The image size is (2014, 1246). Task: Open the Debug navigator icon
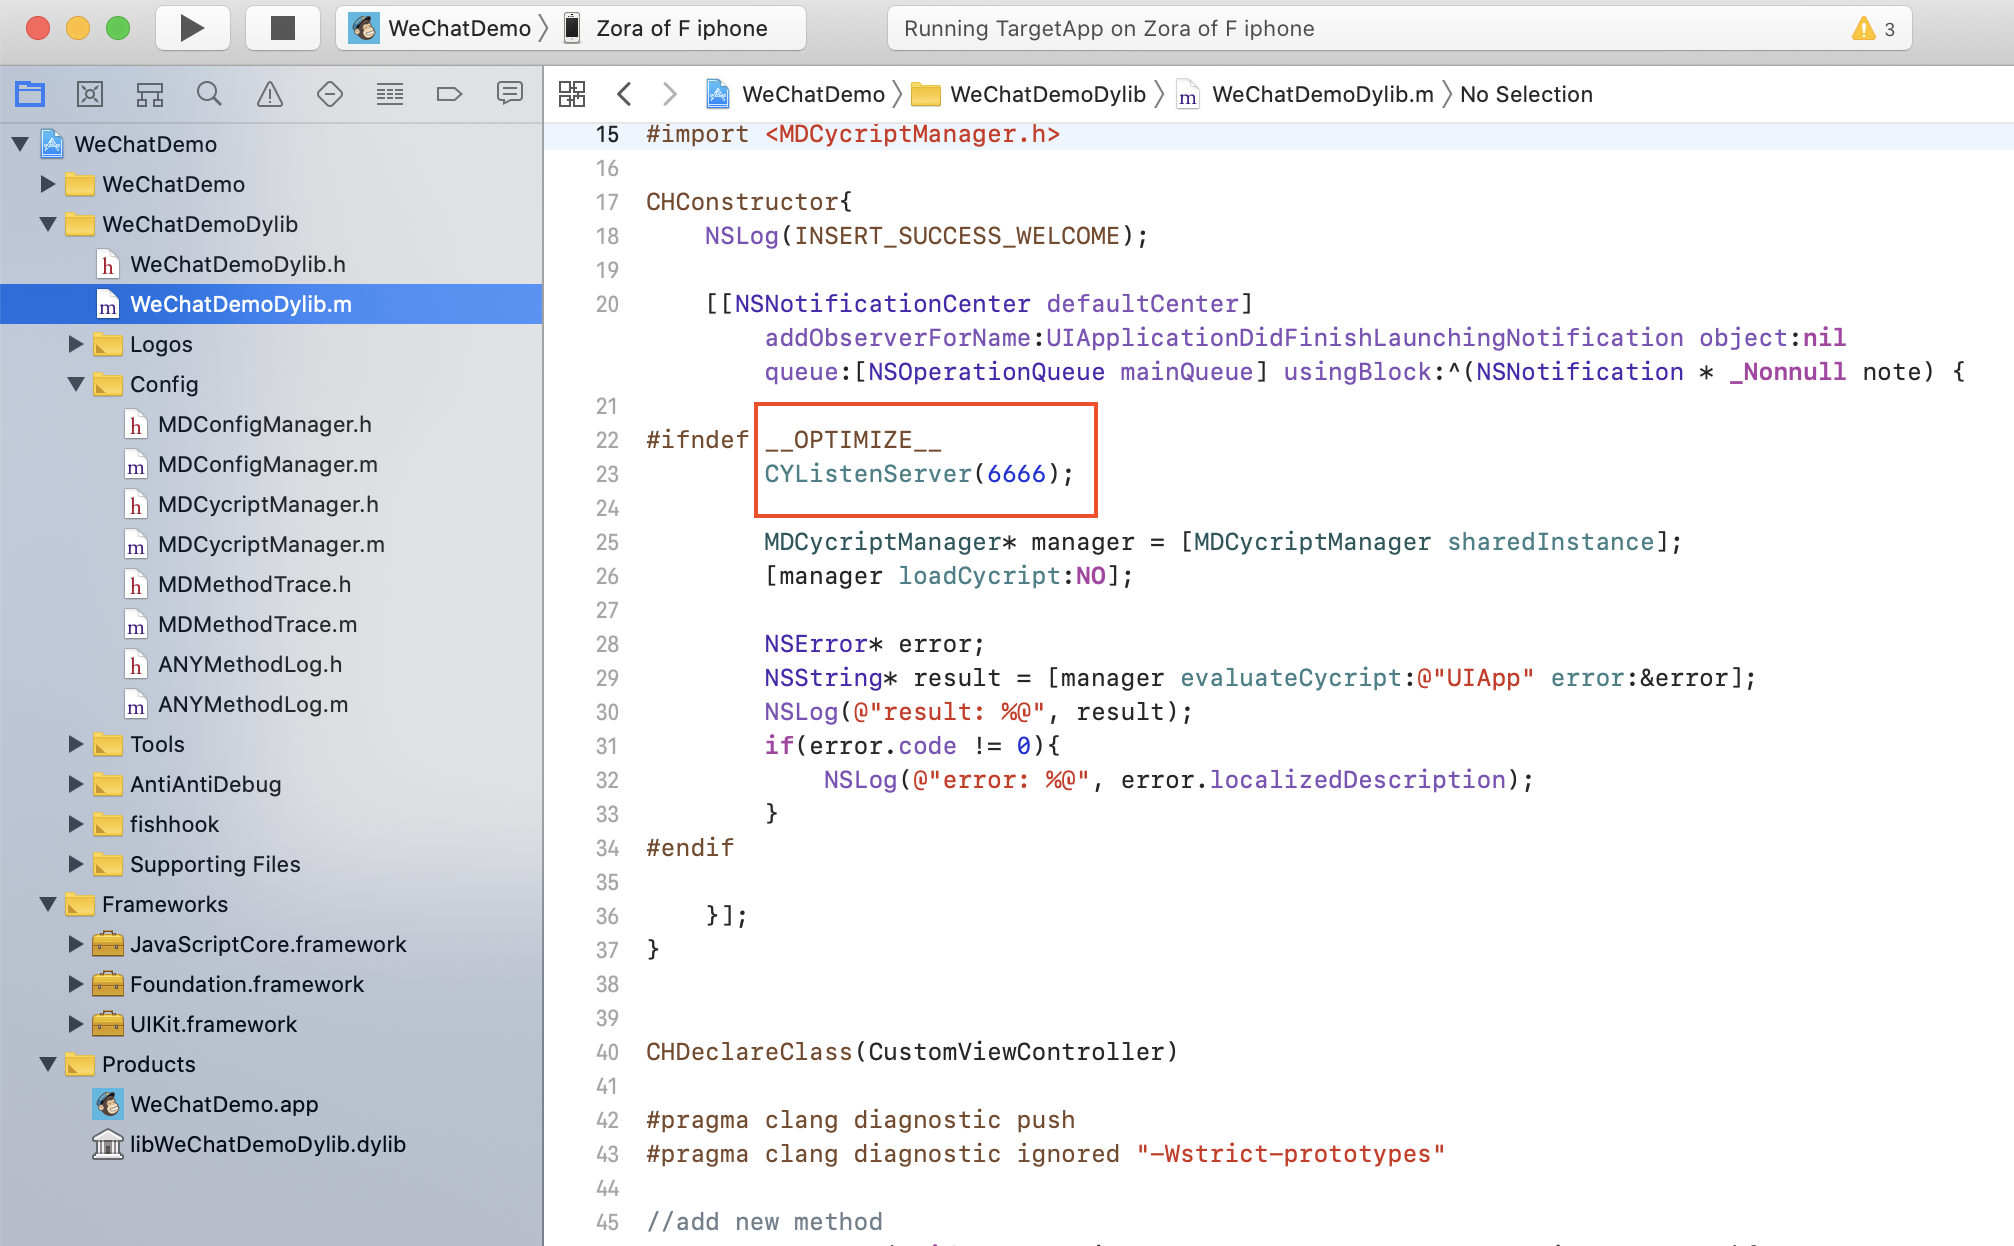(x=389, y=94)
